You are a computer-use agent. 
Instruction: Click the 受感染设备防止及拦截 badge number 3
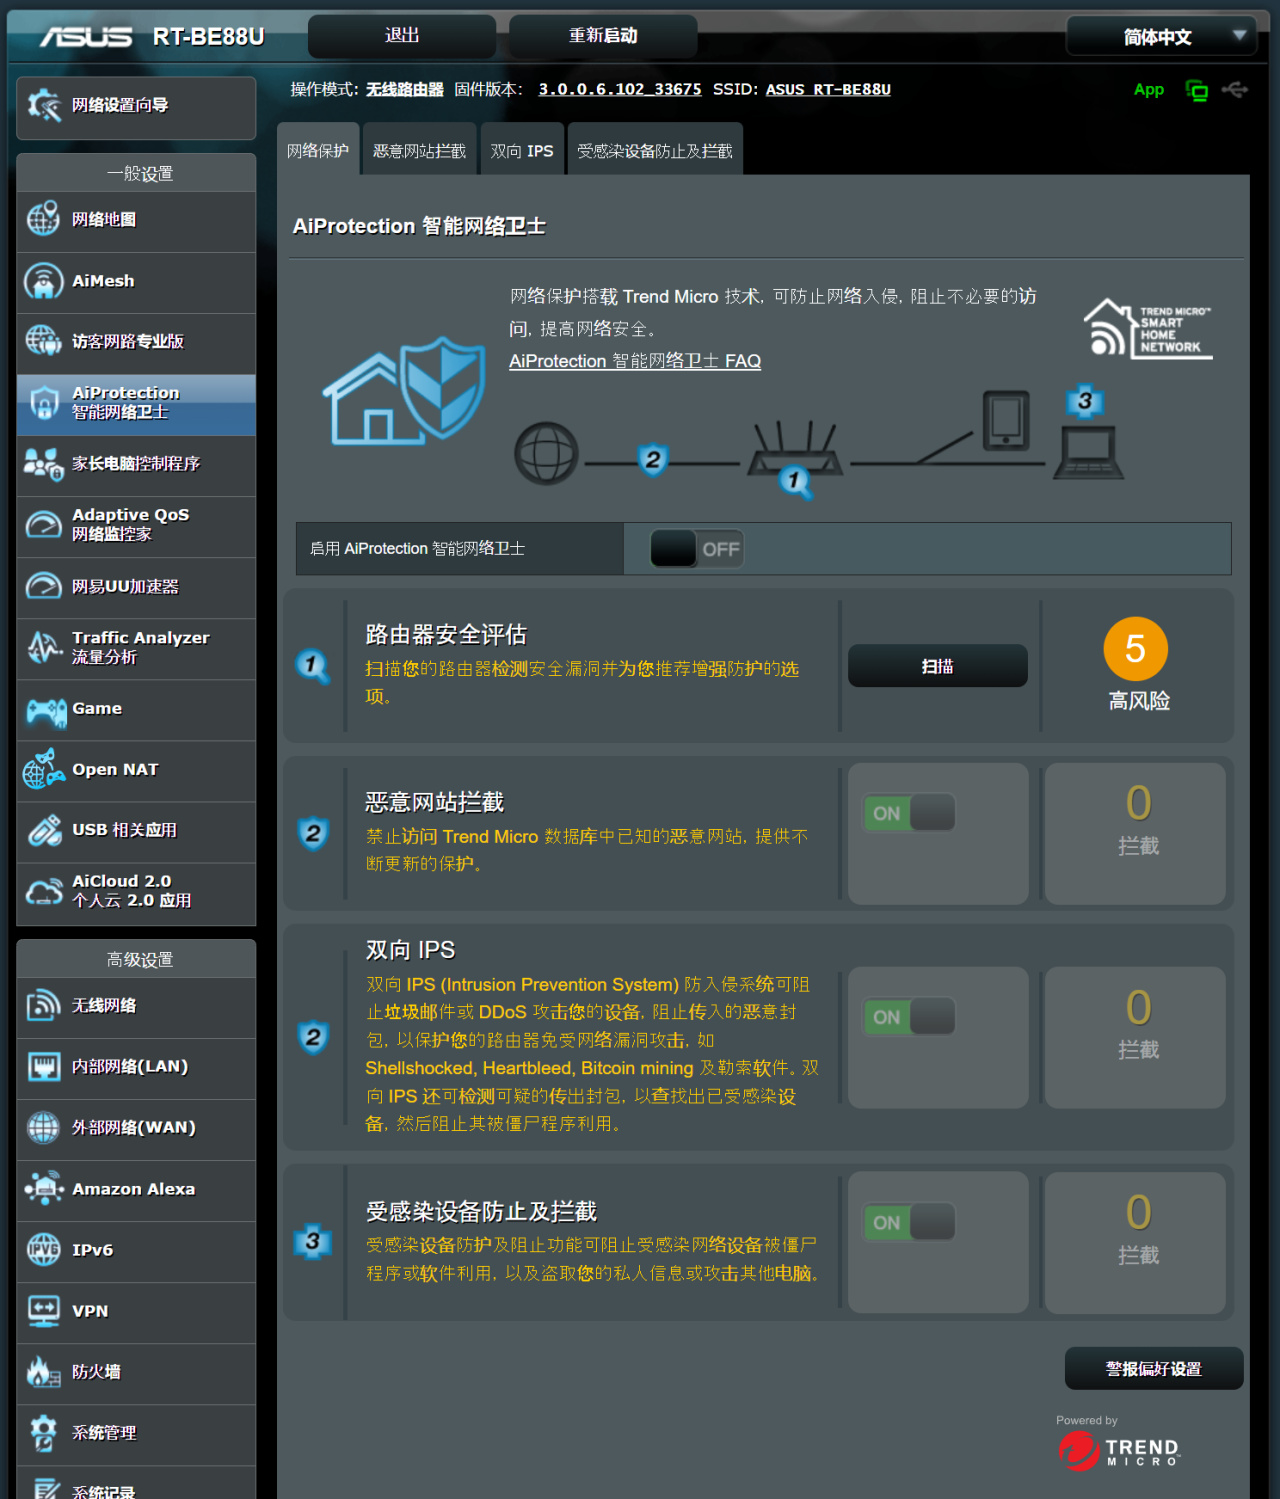[x=313, y=1242]
